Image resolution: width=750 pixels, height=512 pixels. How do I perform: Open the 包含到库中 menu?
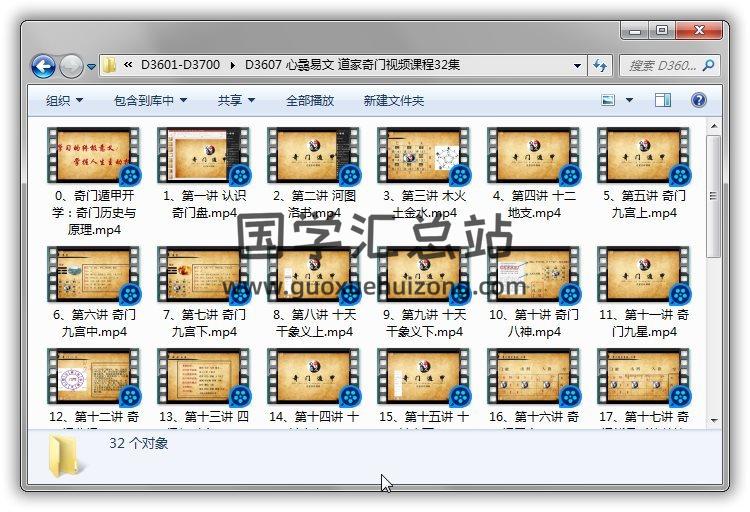tap(150, 100)
